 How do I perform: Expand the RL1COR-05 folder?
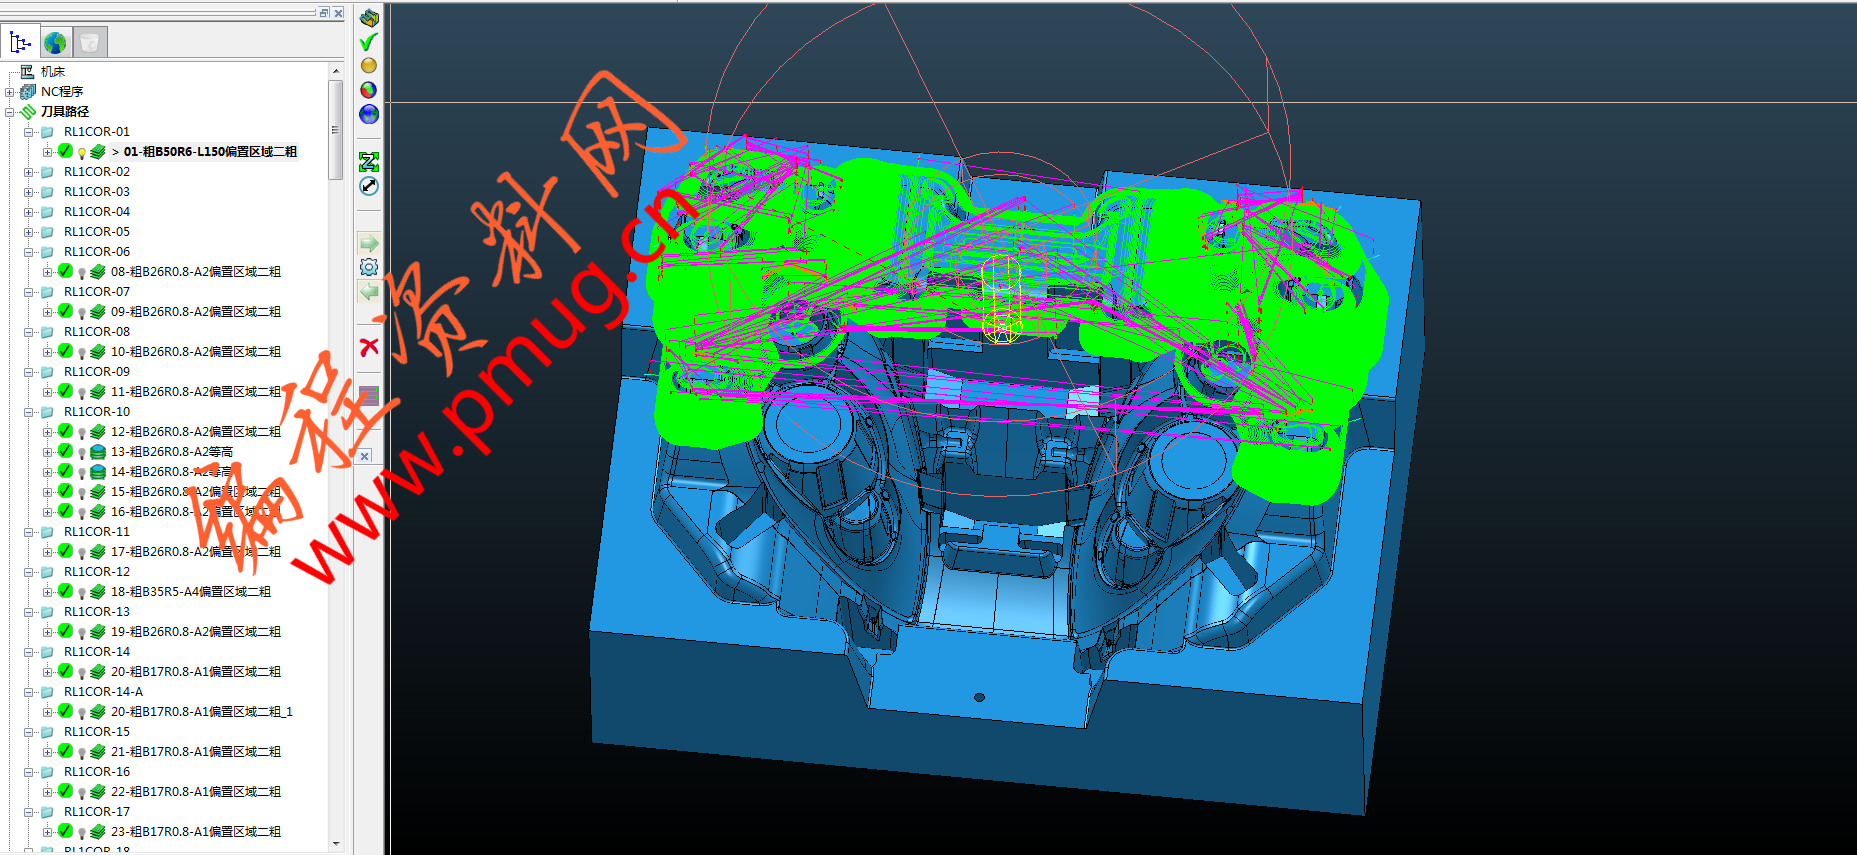click(x=28, y=232)
